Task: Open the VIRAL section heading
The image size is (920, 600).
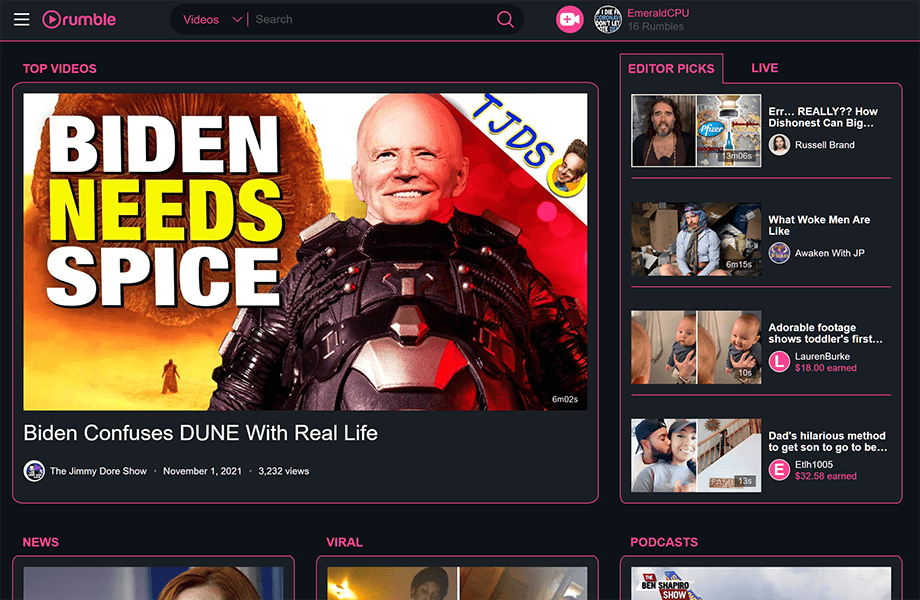Action: pos(344,542)
